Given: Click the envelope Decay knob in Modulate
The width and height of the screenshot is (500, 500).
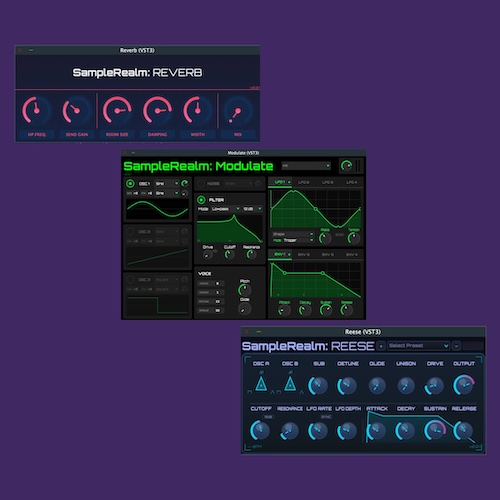Looking at the screenshot, I should (x=305, y=311).
